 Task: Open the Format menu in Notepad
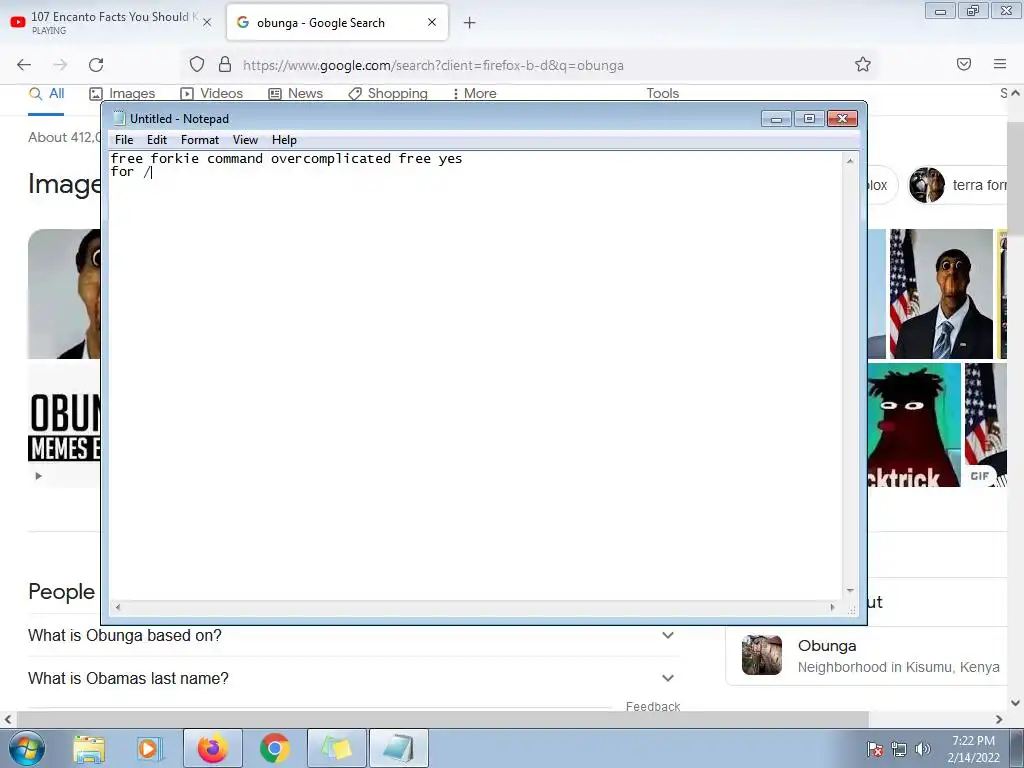tap(200, 140)
